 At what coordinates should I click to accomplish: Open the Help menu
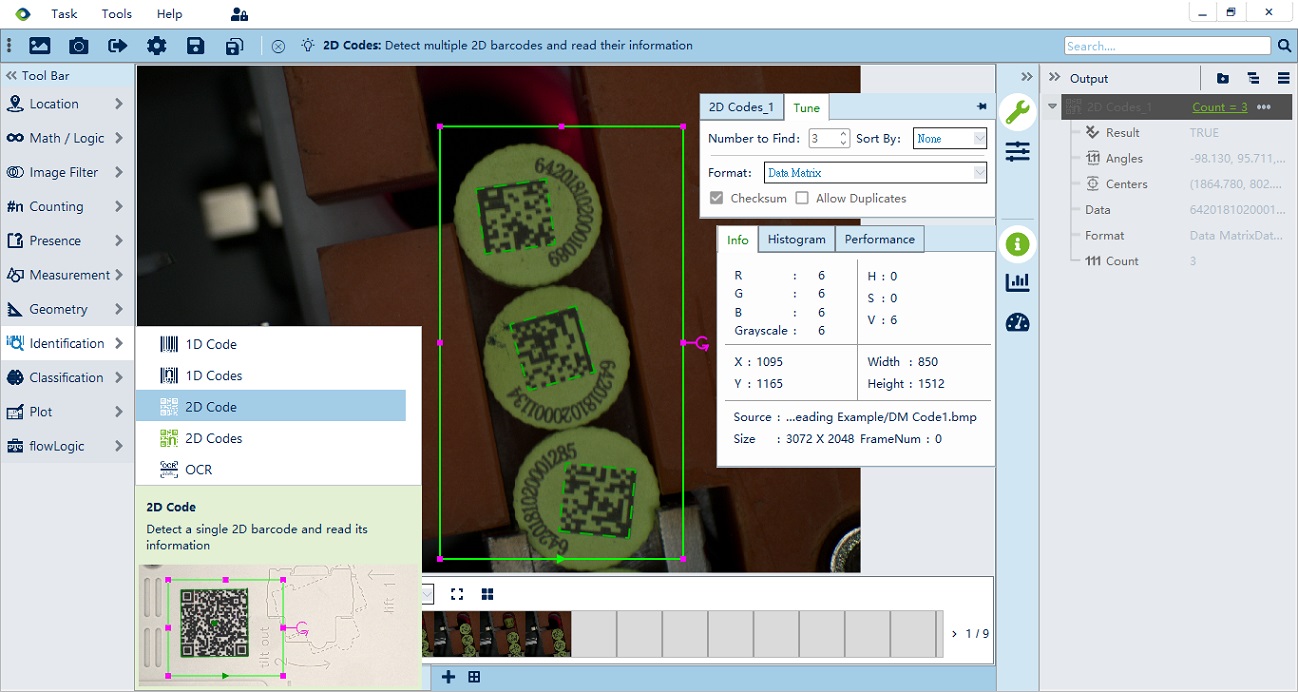170,14
